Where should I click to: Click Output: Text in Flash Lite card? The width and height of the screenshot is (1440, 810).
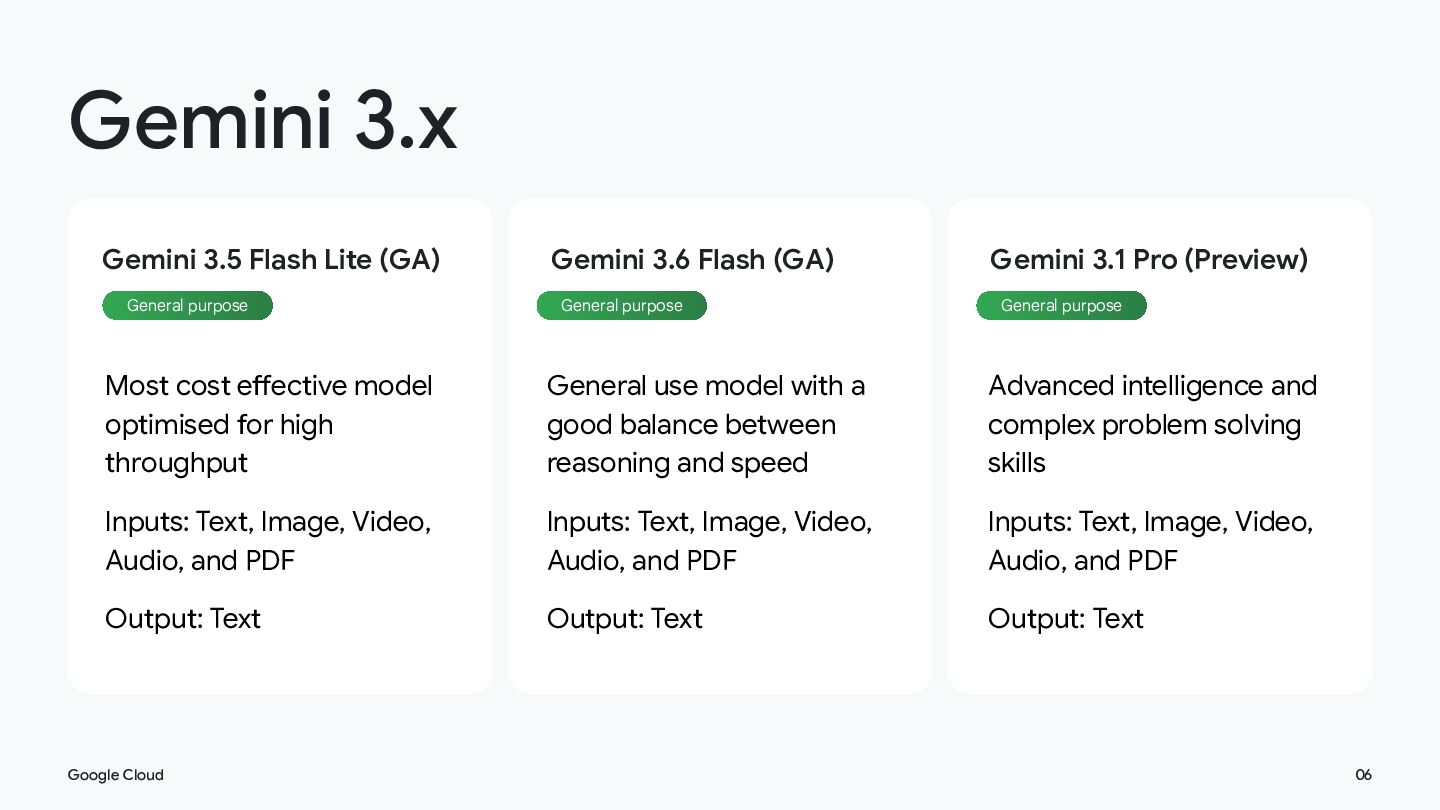point(183,619)
